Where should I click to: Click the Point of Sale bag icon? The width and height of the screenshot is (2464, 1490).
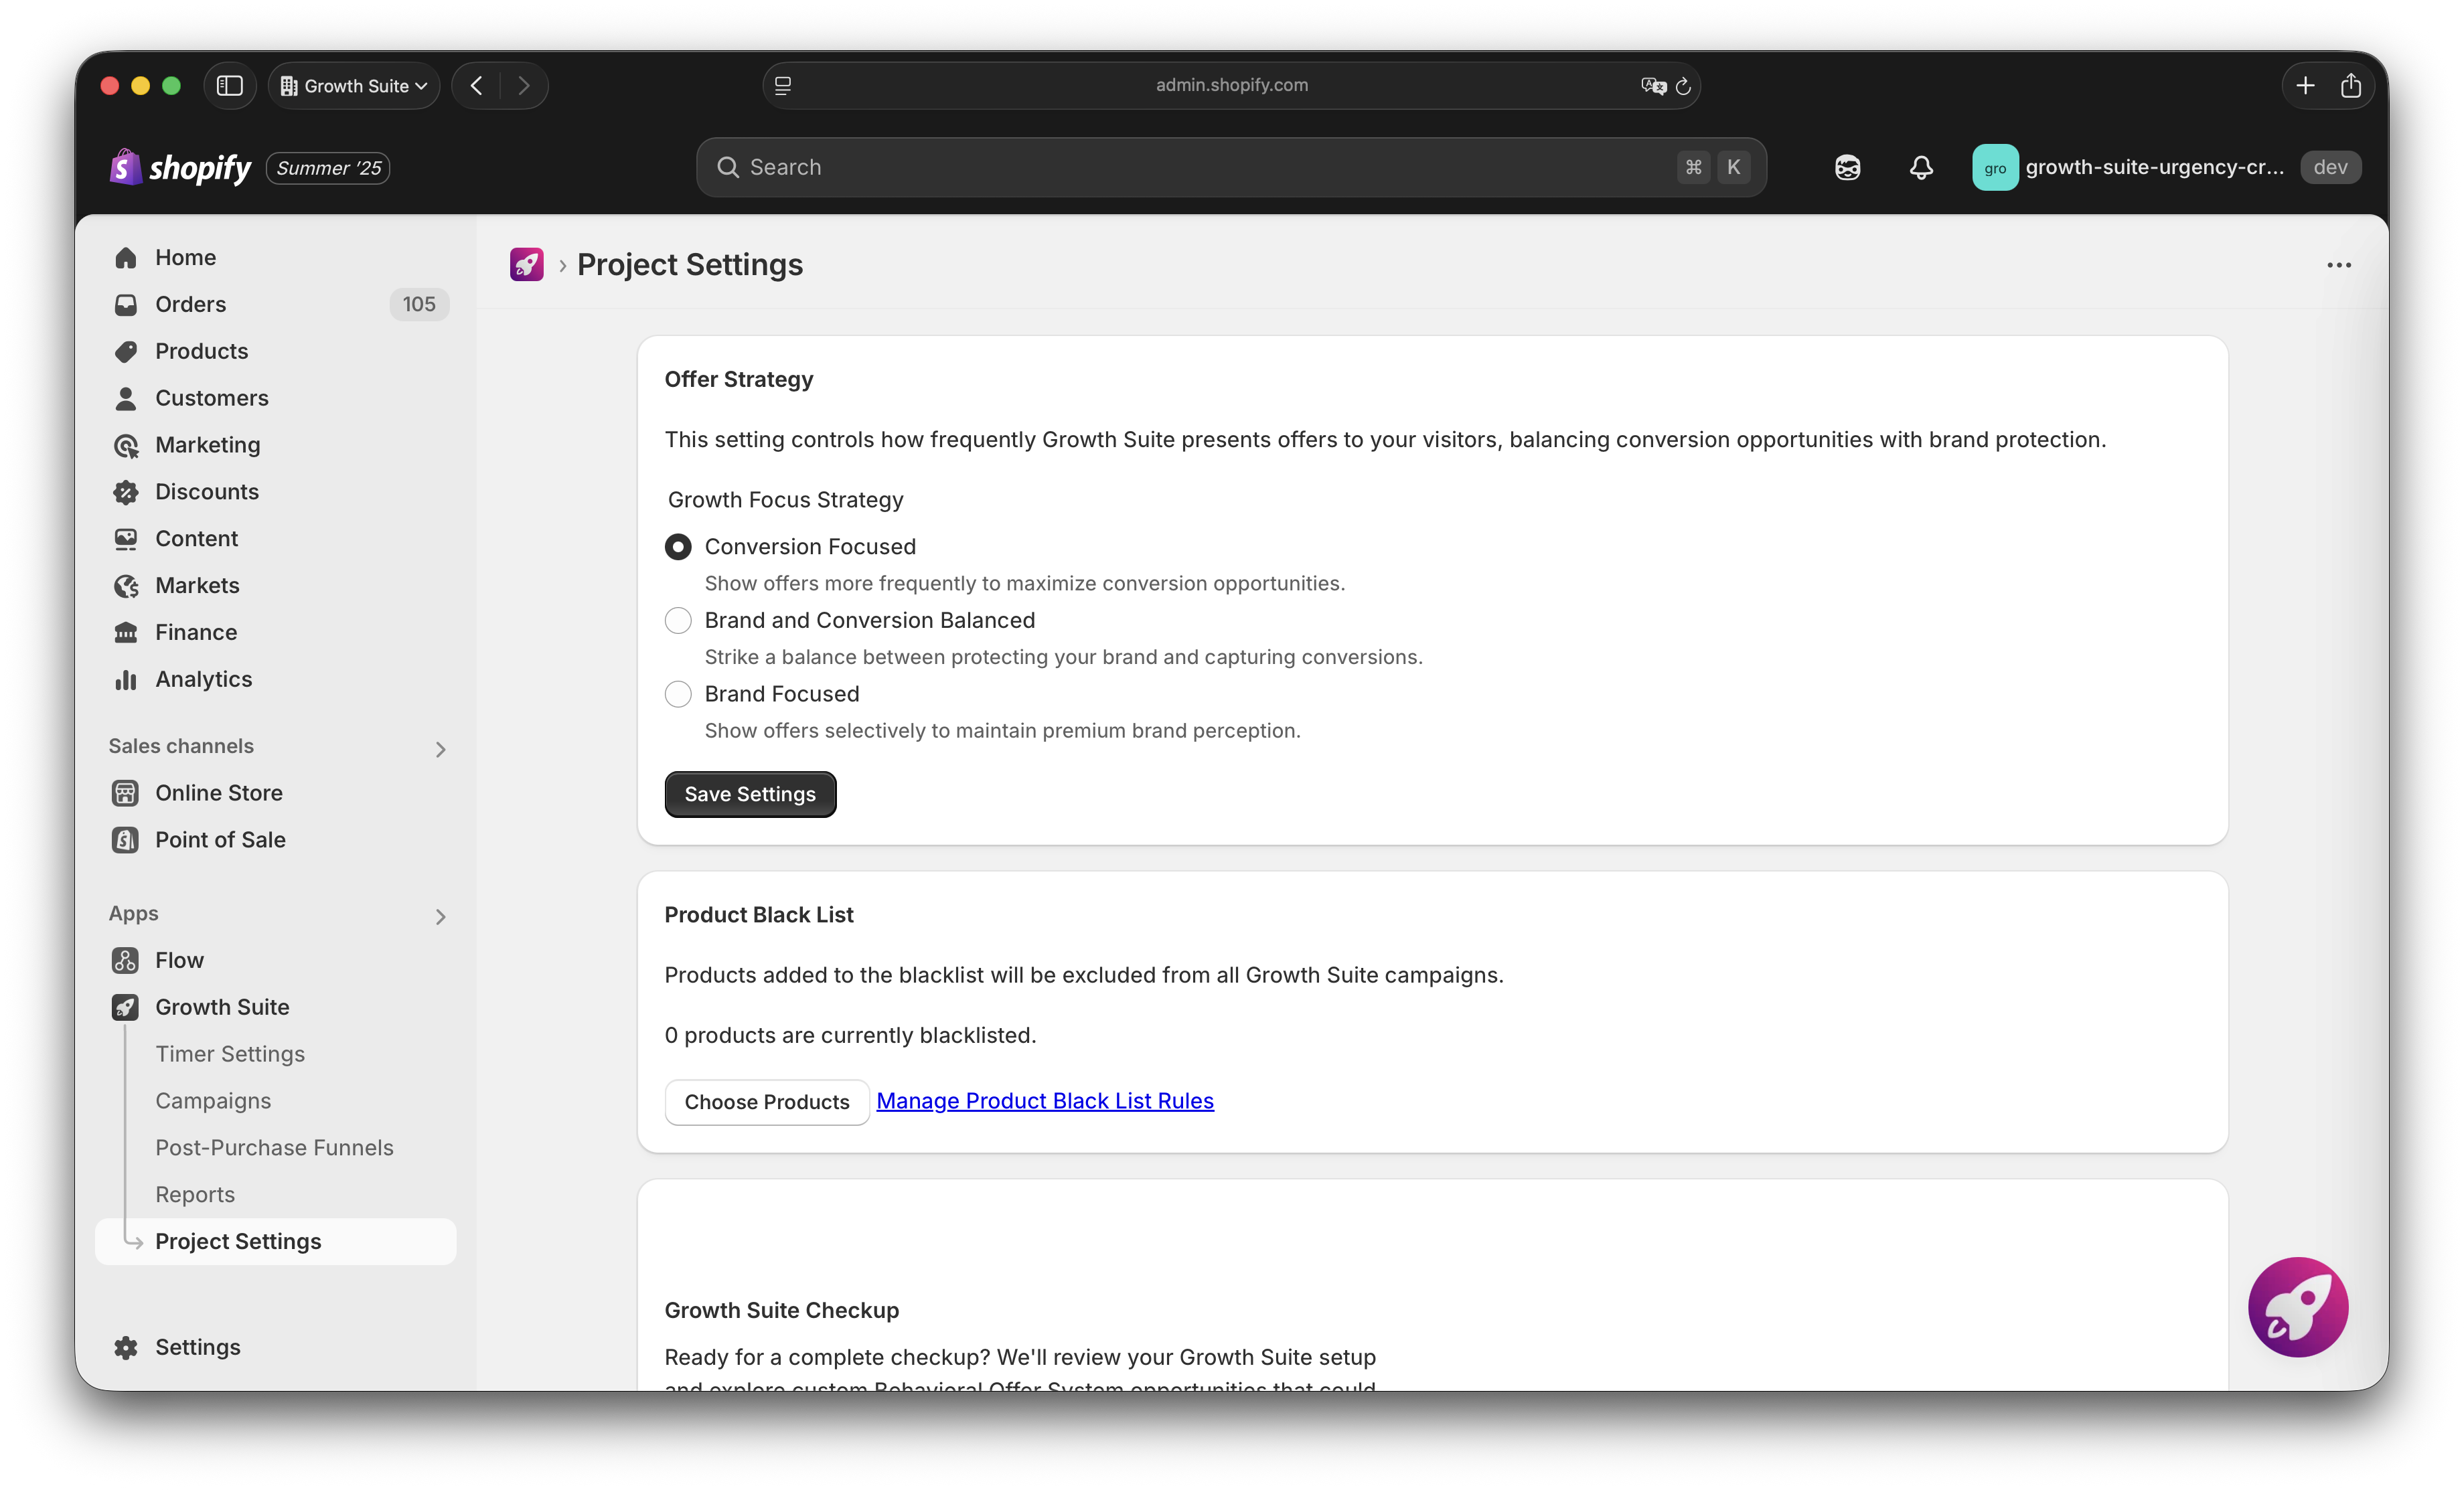tap(125, 840)
